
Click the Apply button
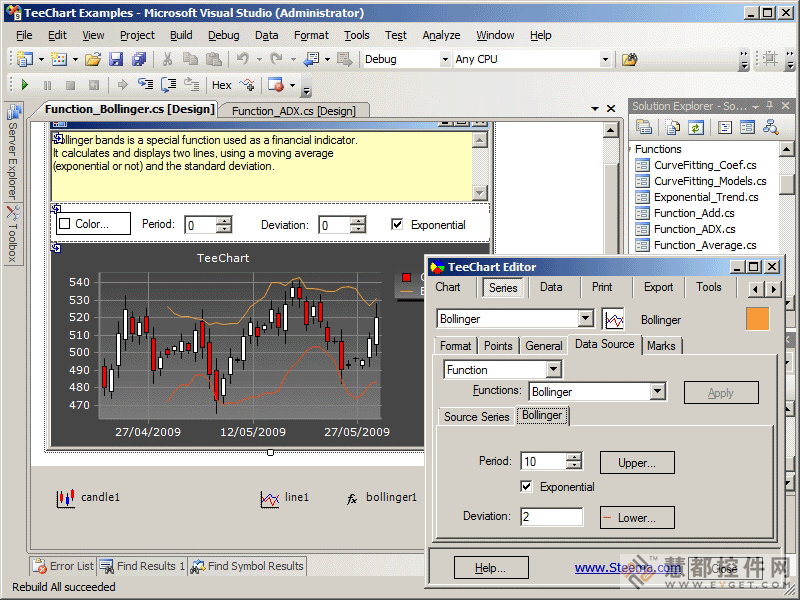pyautogui.click(x=721, y=393)
